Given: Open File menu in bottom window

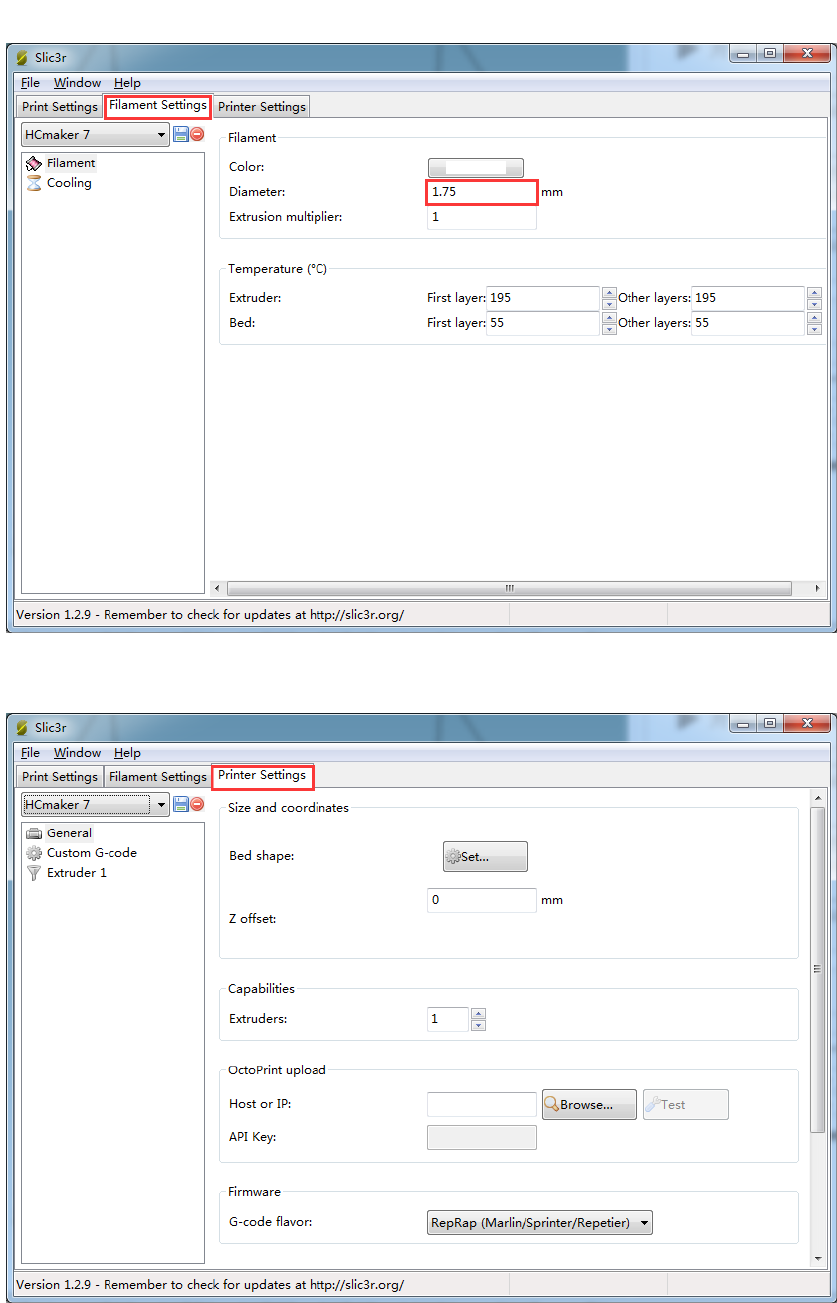Looking at the screenshot, I should pos(30,753).
